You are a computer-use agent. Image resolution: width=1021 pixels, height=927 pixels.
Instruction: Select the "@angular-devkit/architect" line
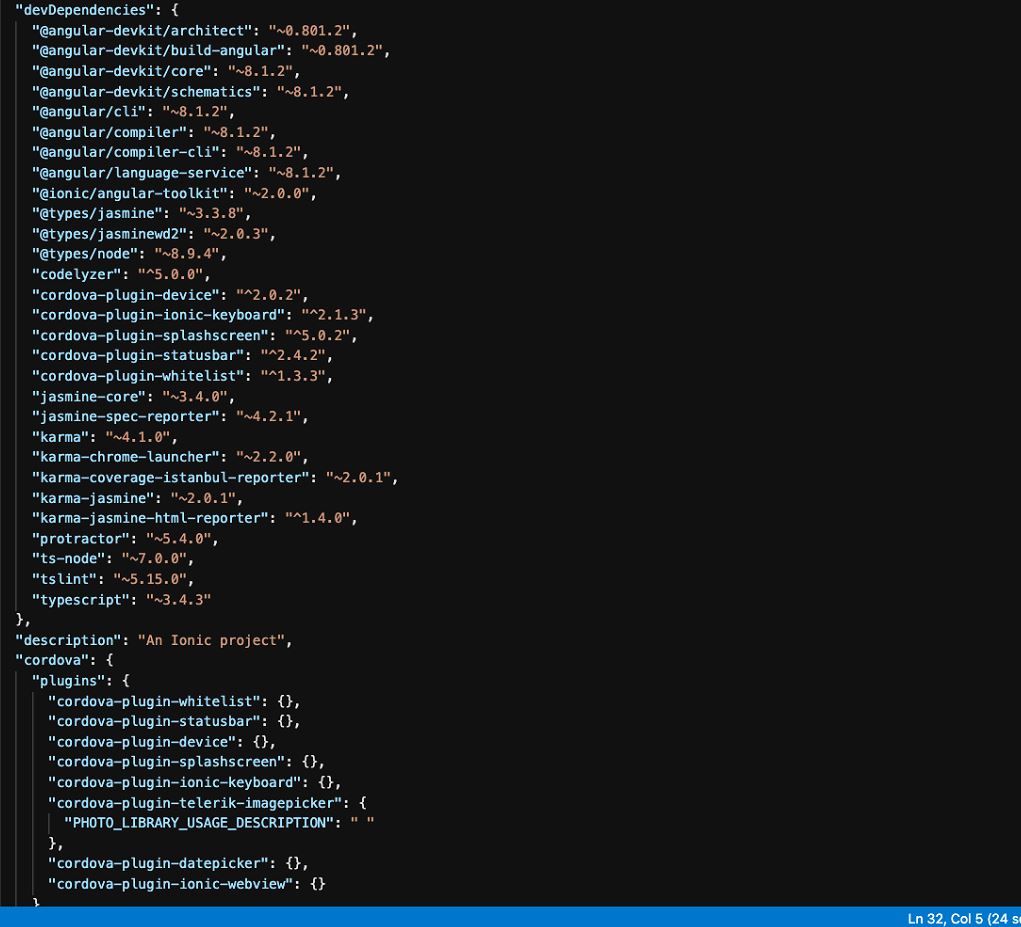(195, 31)
